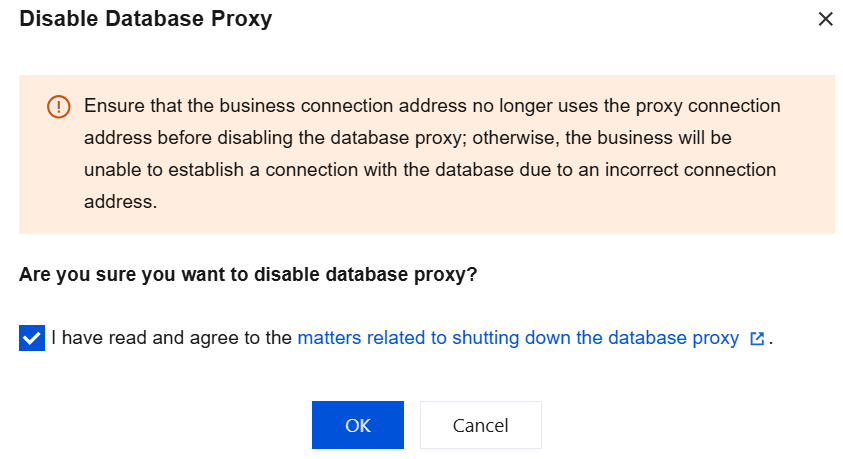Viewport: 843px width, 459px height.
Task: Click the "Are you sure" confirmation question
Action: pyautogui.click(x=248, y=275)
